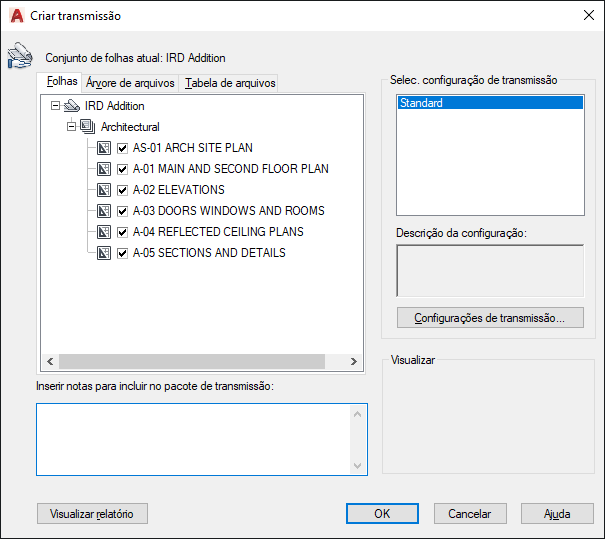This screenshot has width=605, height=539.
Task: Click the transmission notes text box
Action: pos(193,439)
